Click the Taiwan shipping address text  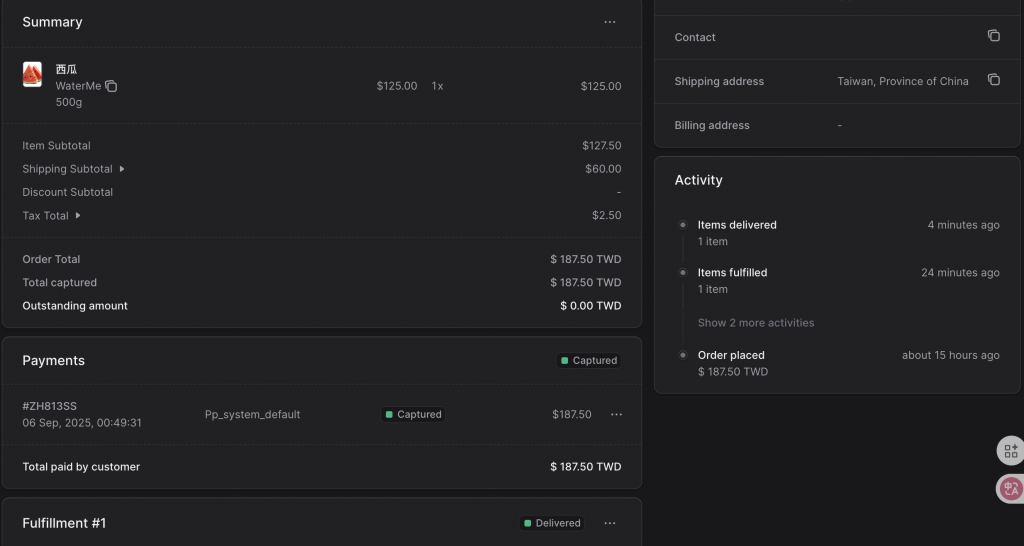point(902,81)
